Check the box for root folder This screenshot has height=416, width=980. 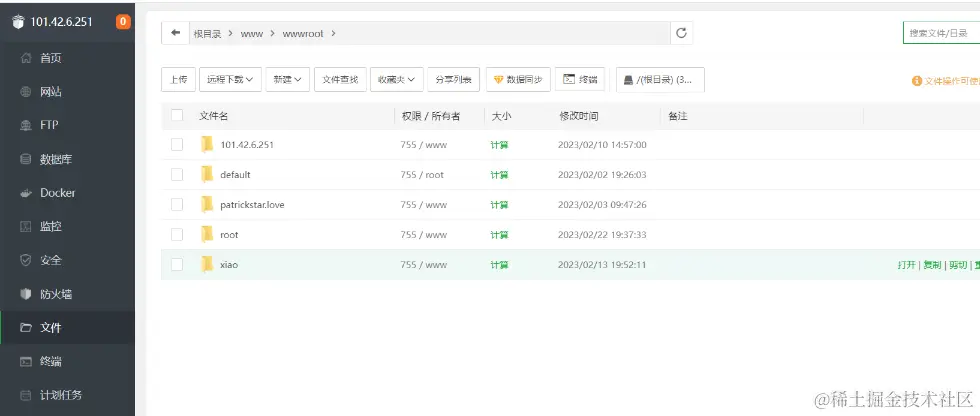[177, 234]
